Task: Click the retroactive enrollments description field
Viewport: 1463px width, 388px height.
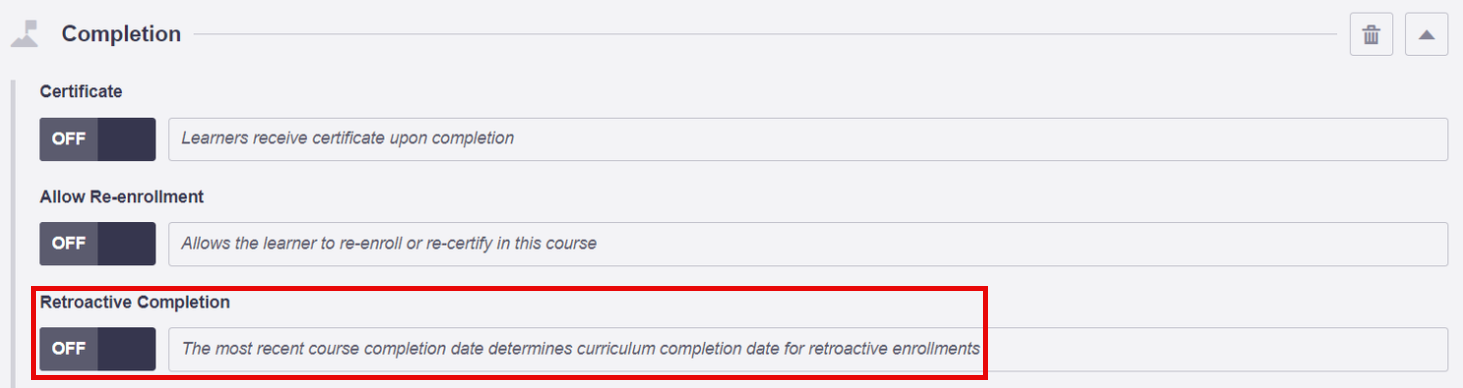Action: pos(808,349)
